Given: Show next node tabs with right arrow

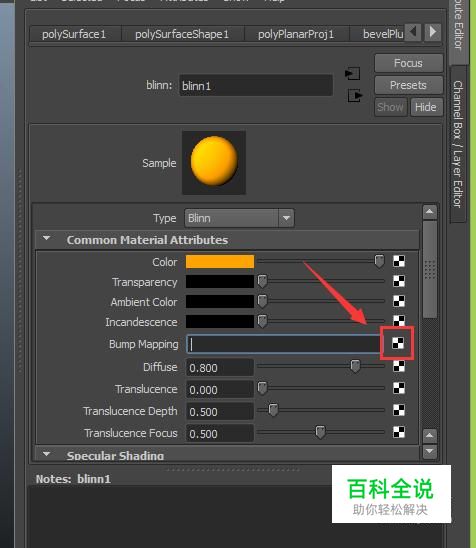Looking at the screenshot, I should 433,32.
